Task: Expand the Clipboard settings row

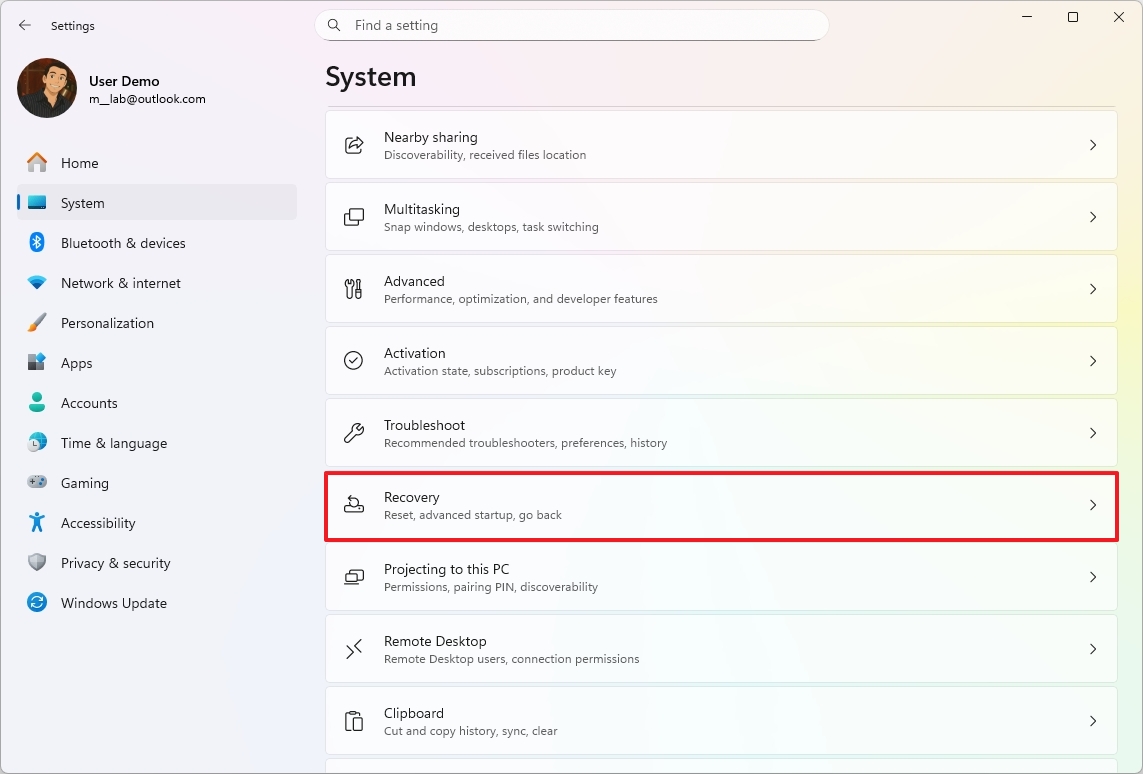Action: click(720, 720)
